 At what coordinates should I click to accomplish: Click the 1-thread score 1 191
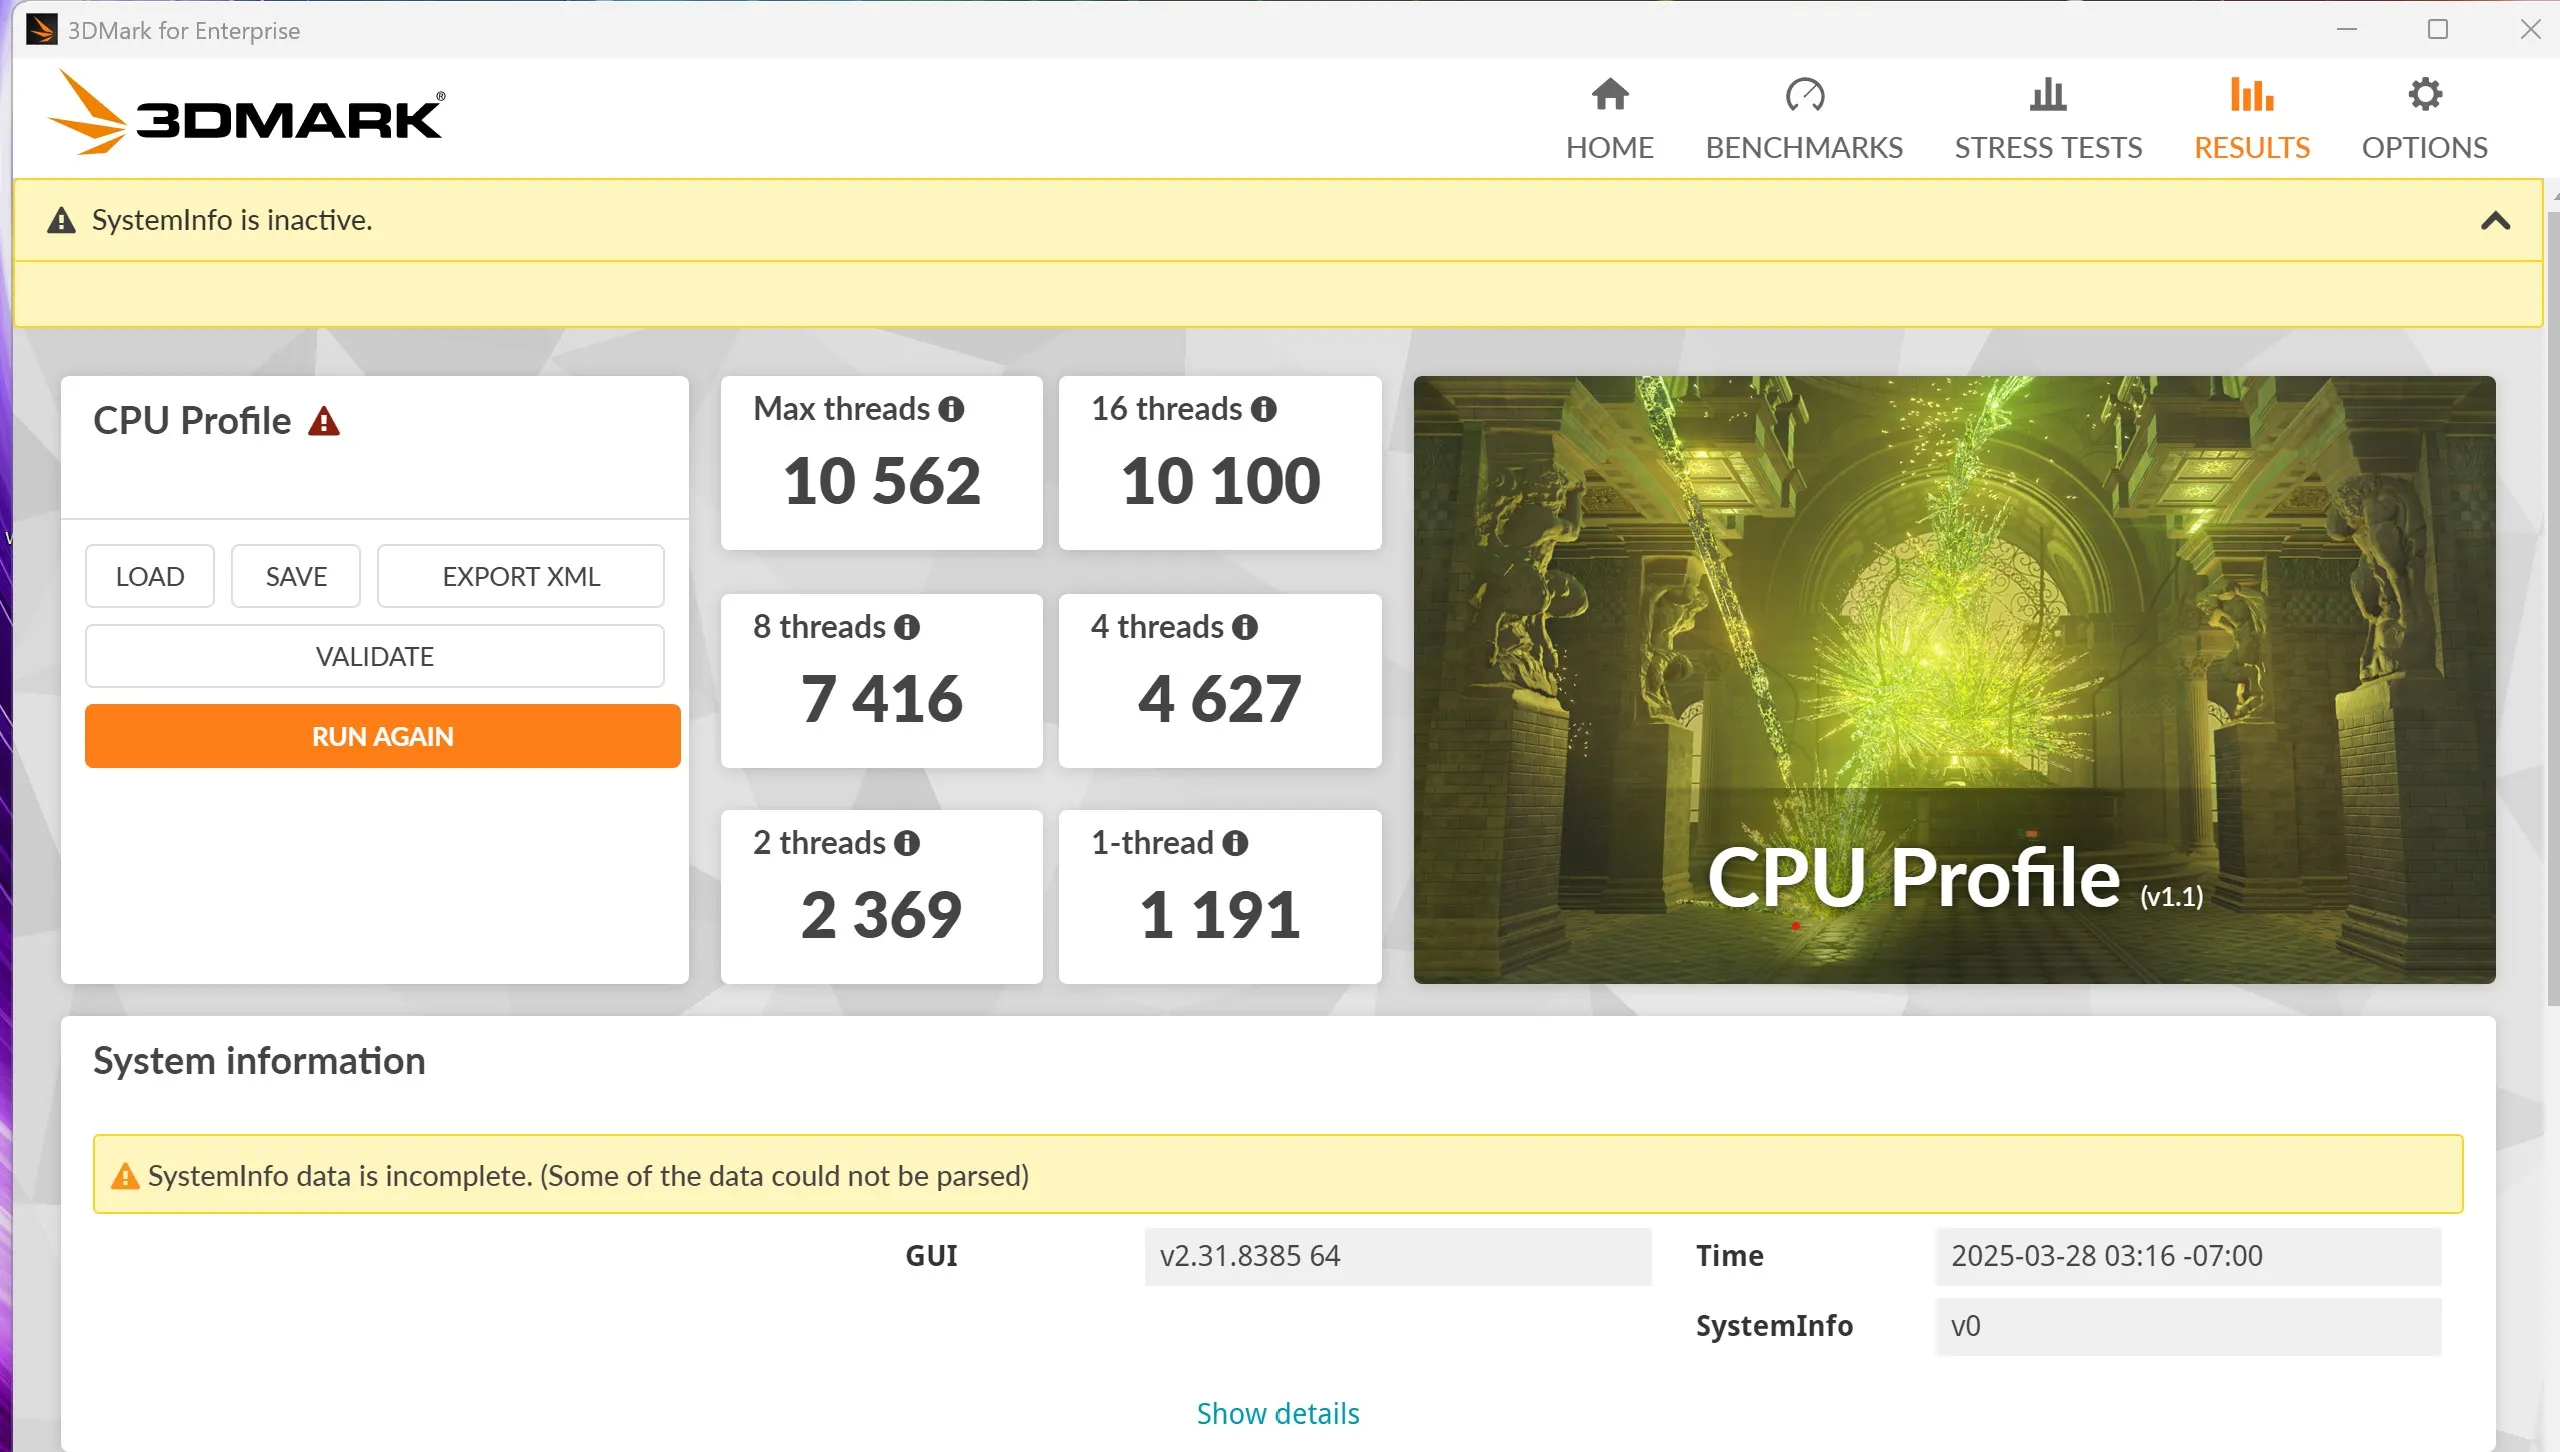1220,915
